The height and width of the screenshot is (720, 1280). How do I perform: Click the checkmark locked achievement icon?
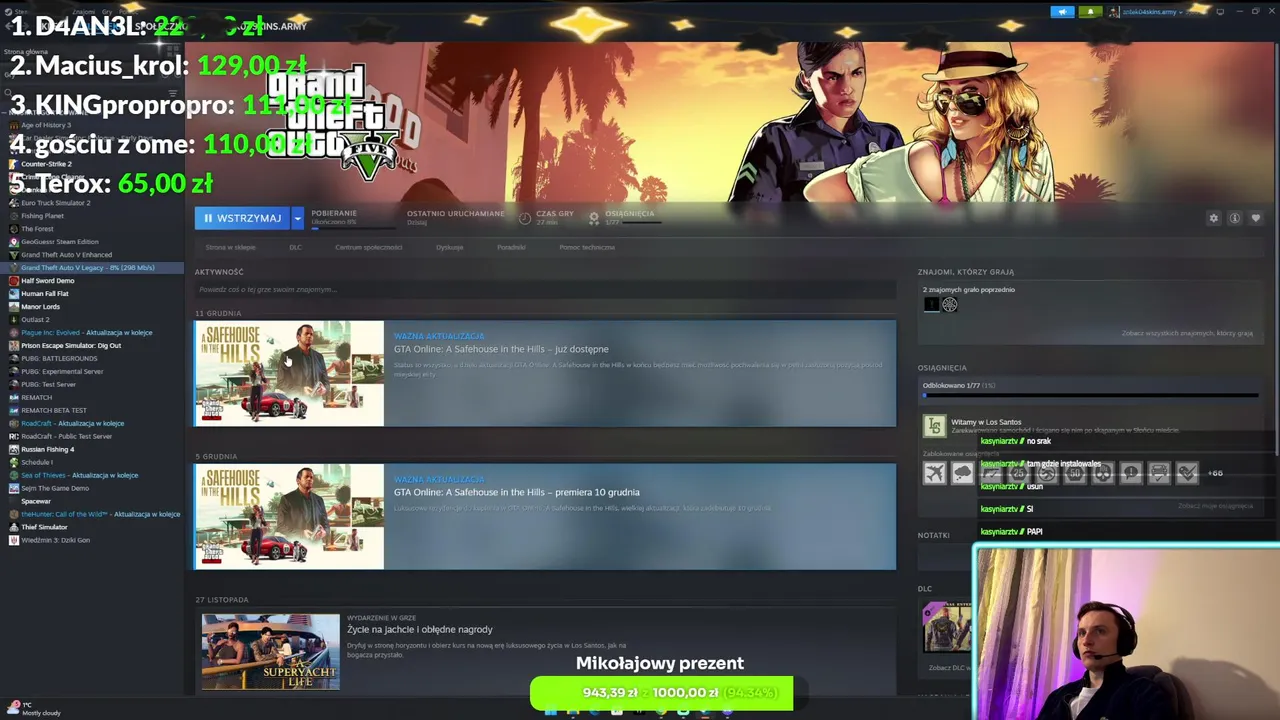(x=1187, y=473)
